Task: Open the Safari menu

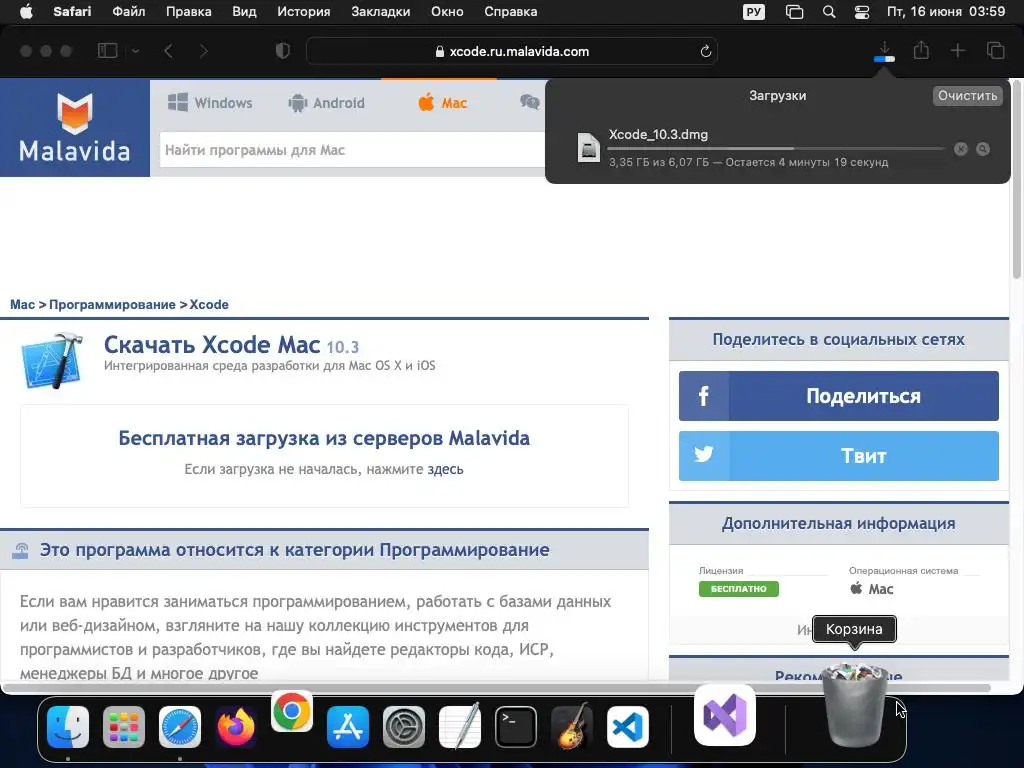Action: point(72,12)
